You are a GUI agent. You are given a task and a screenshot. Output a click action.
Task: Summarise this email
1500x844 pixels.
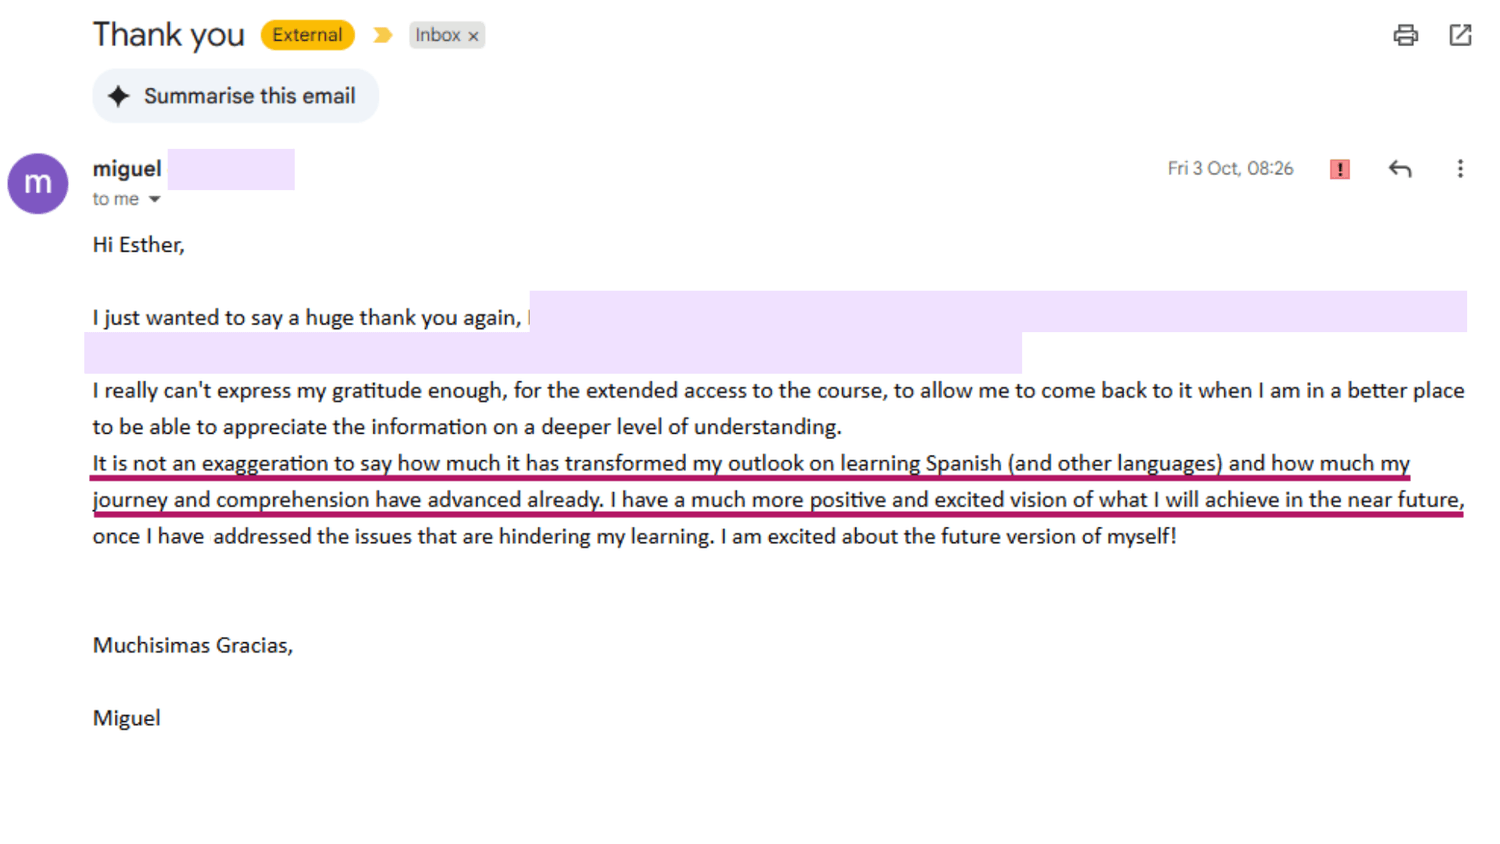pos(236,96)
